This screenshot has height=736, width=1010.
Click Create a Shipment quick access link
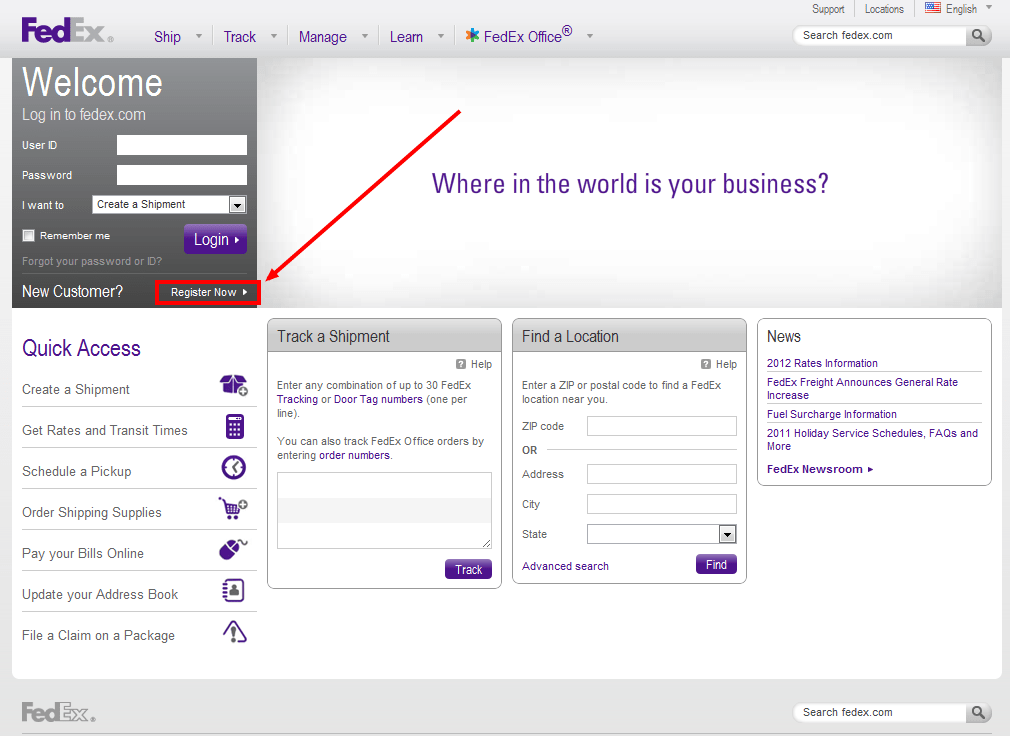(x=75, y=390)
